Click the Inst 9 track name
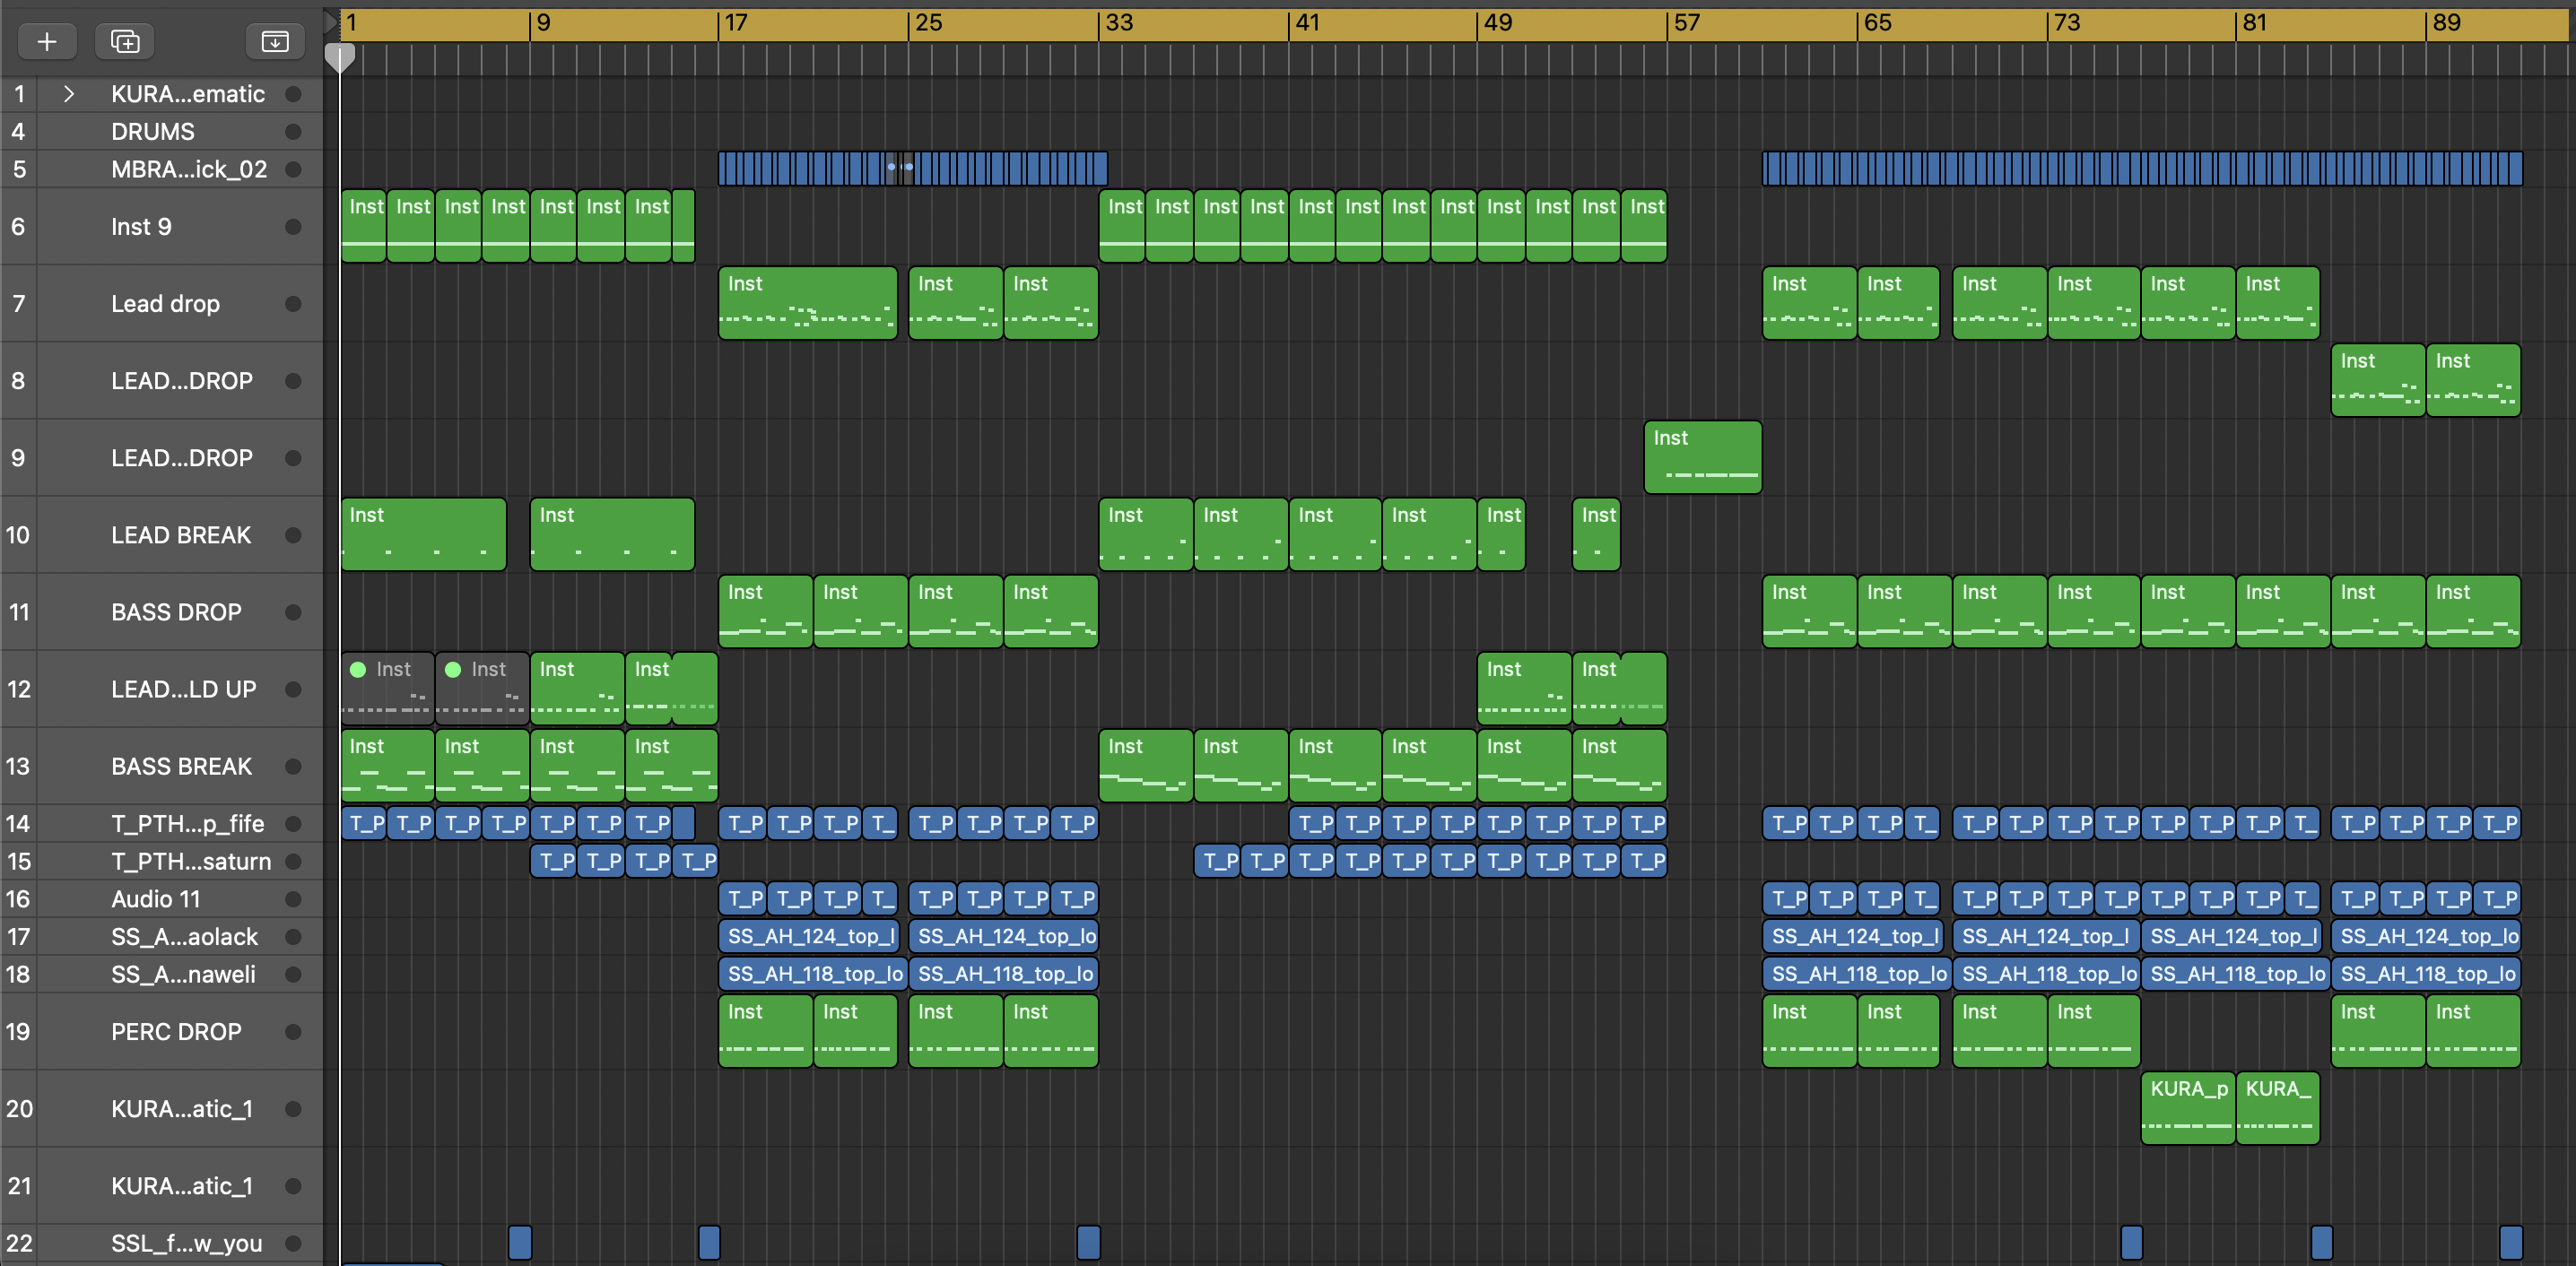2576x1266 pixels. [141, 227]
